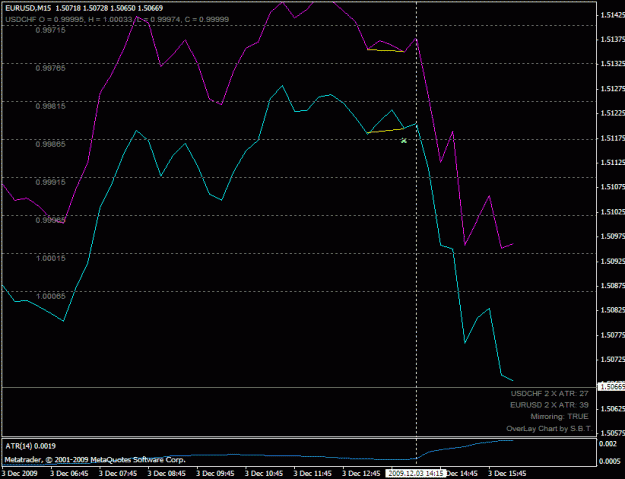Image resolution: width=625 pixels, height=479 pixels.
Task: Click the 0.99765 left scale label
Action: (51, 68)
